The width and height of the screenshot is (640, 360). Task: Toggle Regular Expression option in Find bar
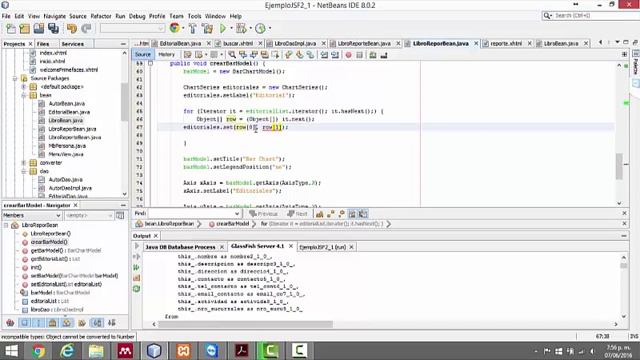click(x=342, y=214)
